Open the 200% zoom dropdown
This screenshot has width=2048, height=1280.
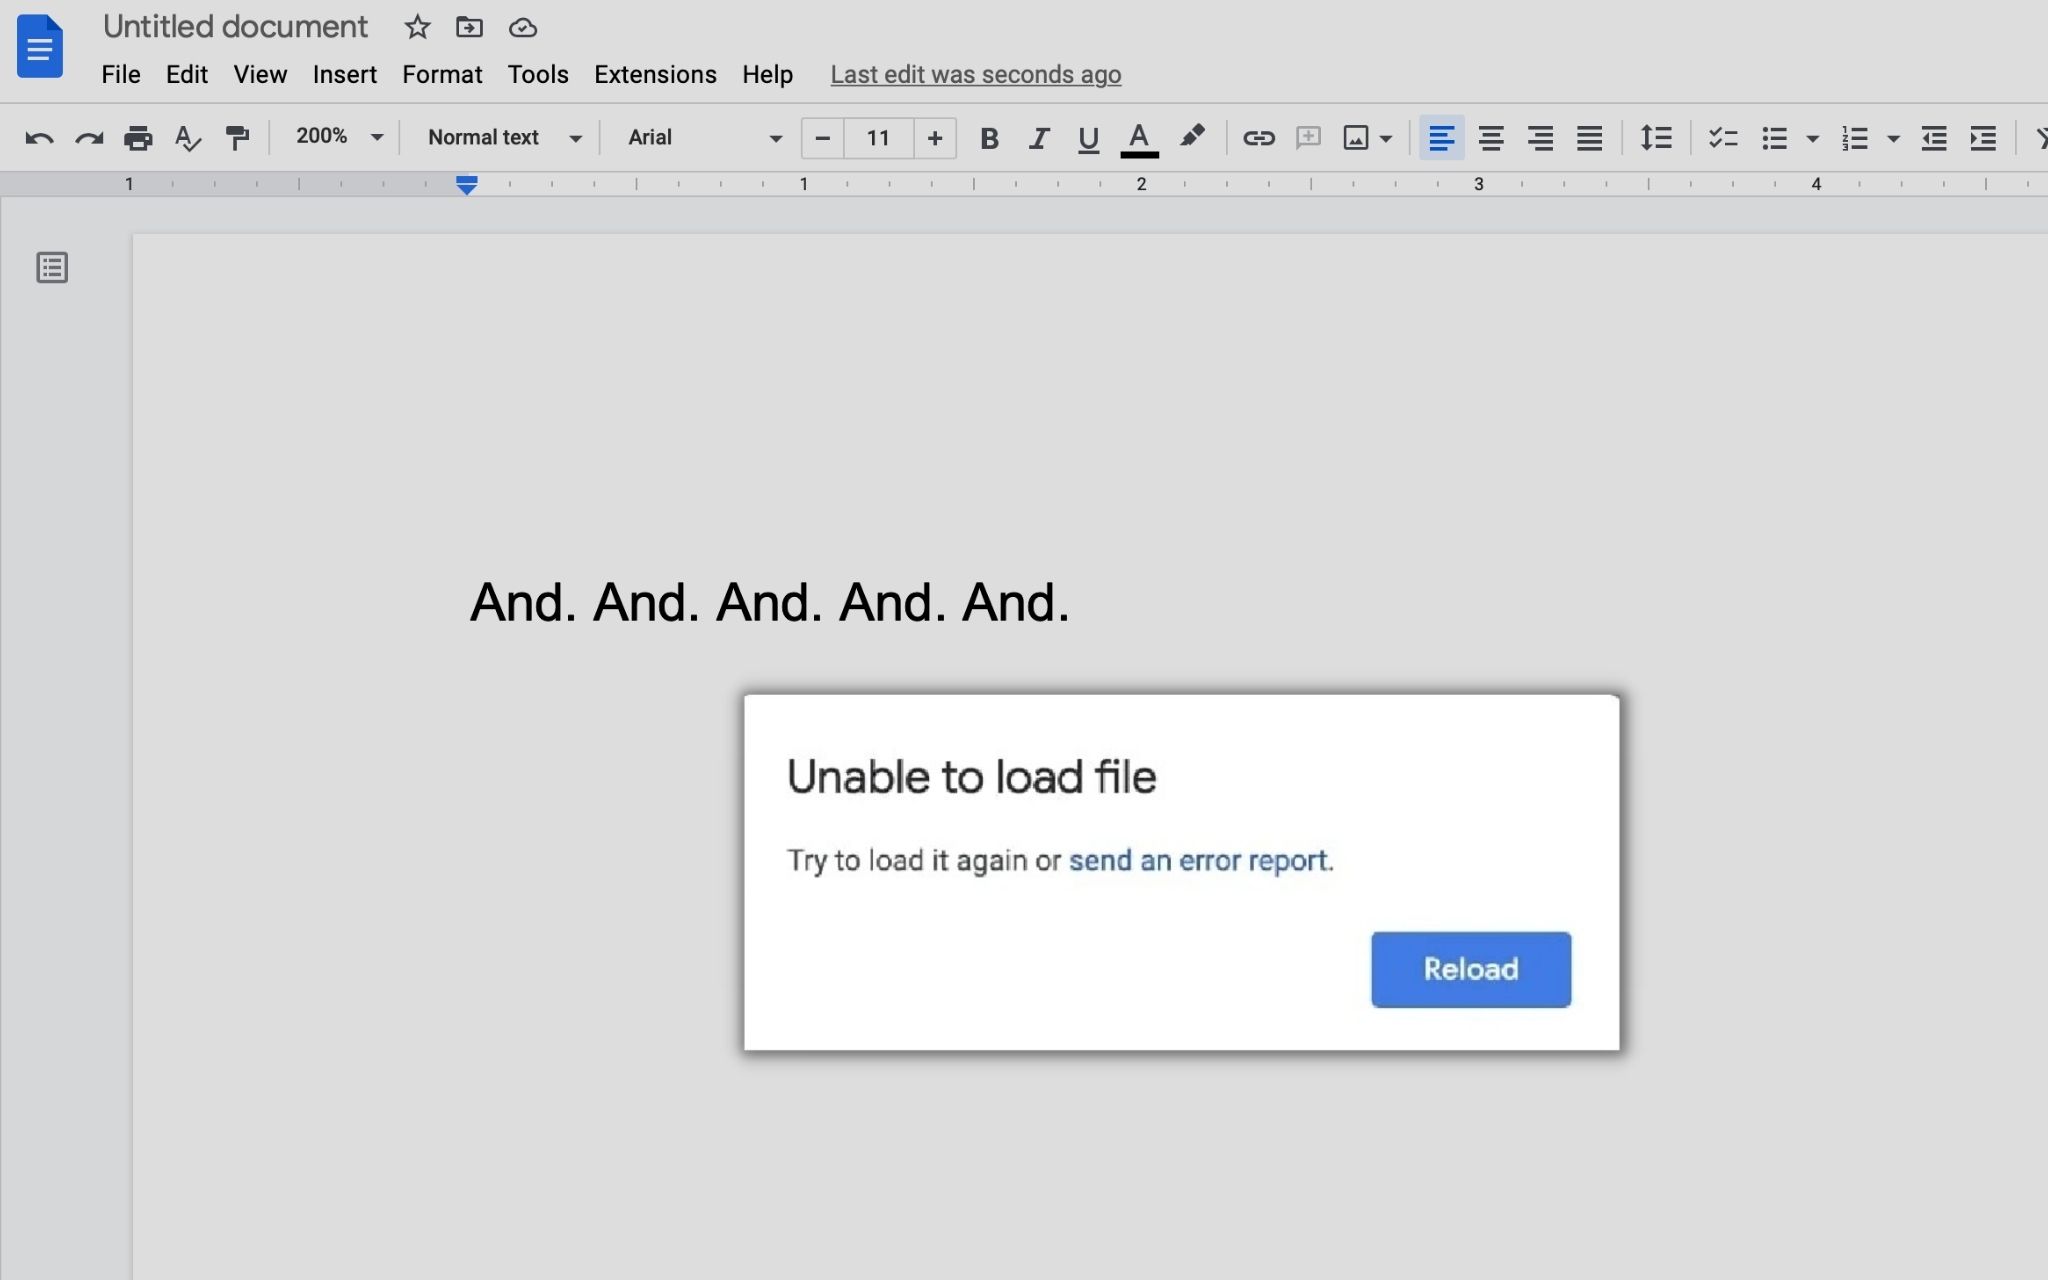pos(338,137)
